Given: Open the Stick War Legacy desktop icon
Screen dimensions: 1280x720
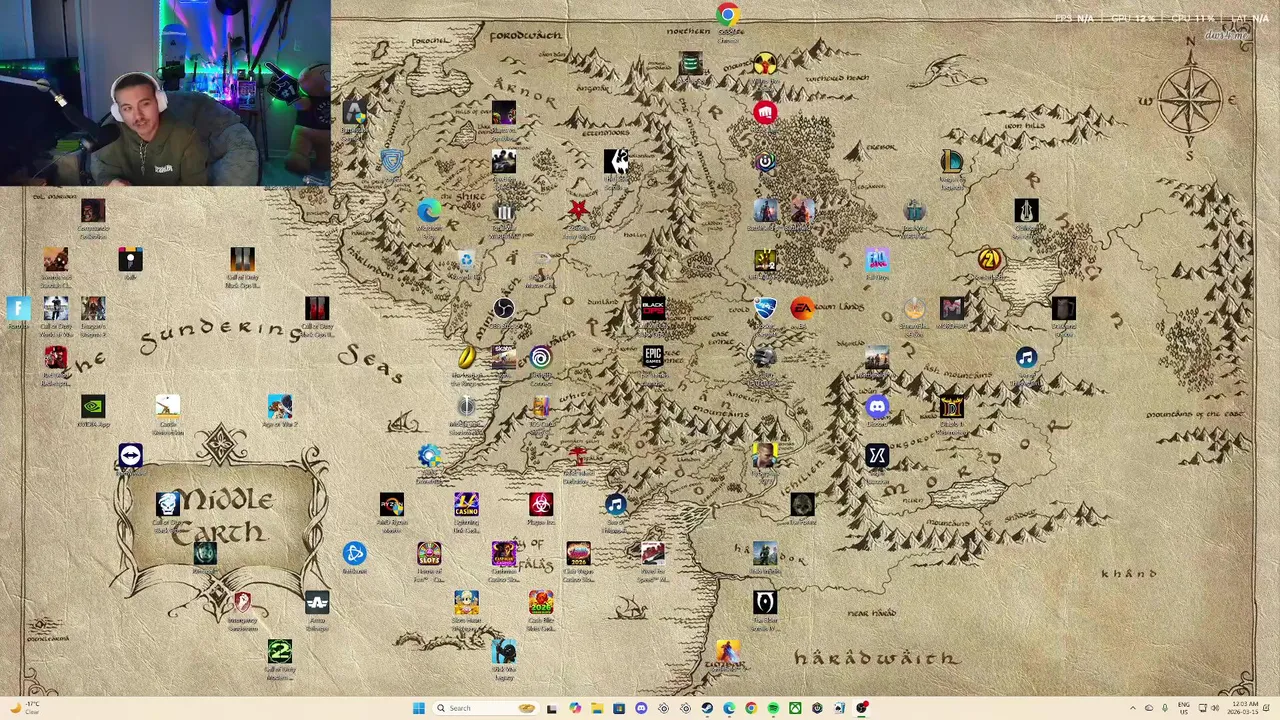Looking at the screenshot, I should [x=504, y=654].
